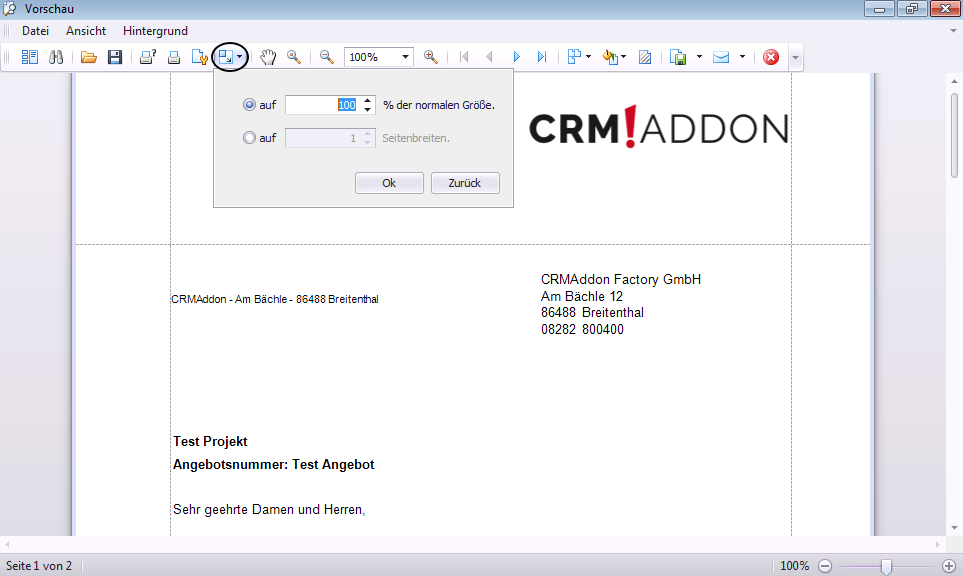Cancel with the Zurück button
The height and width of the screenshot is (576, 963).
click(x=465, y=183)
